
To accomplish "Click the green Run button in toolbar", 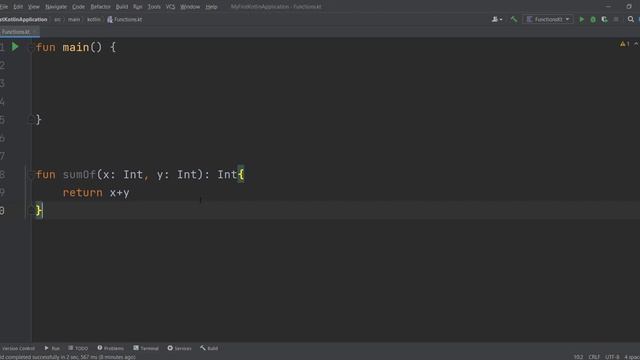I will coord(582,20).
